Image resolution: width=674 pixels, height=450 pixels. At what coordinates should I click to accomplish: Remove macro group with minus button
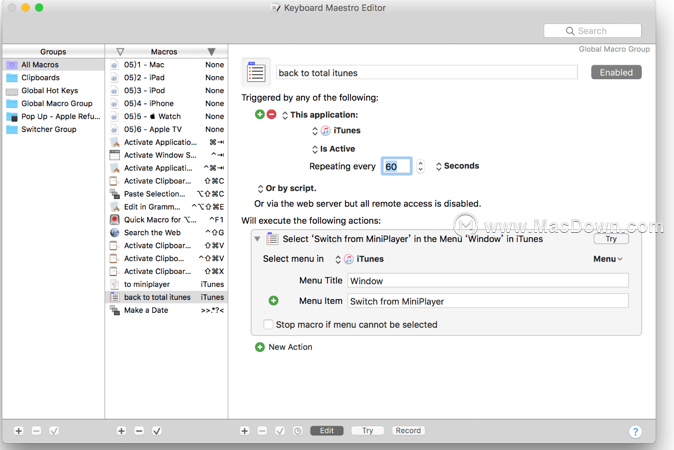click(37, 431)
